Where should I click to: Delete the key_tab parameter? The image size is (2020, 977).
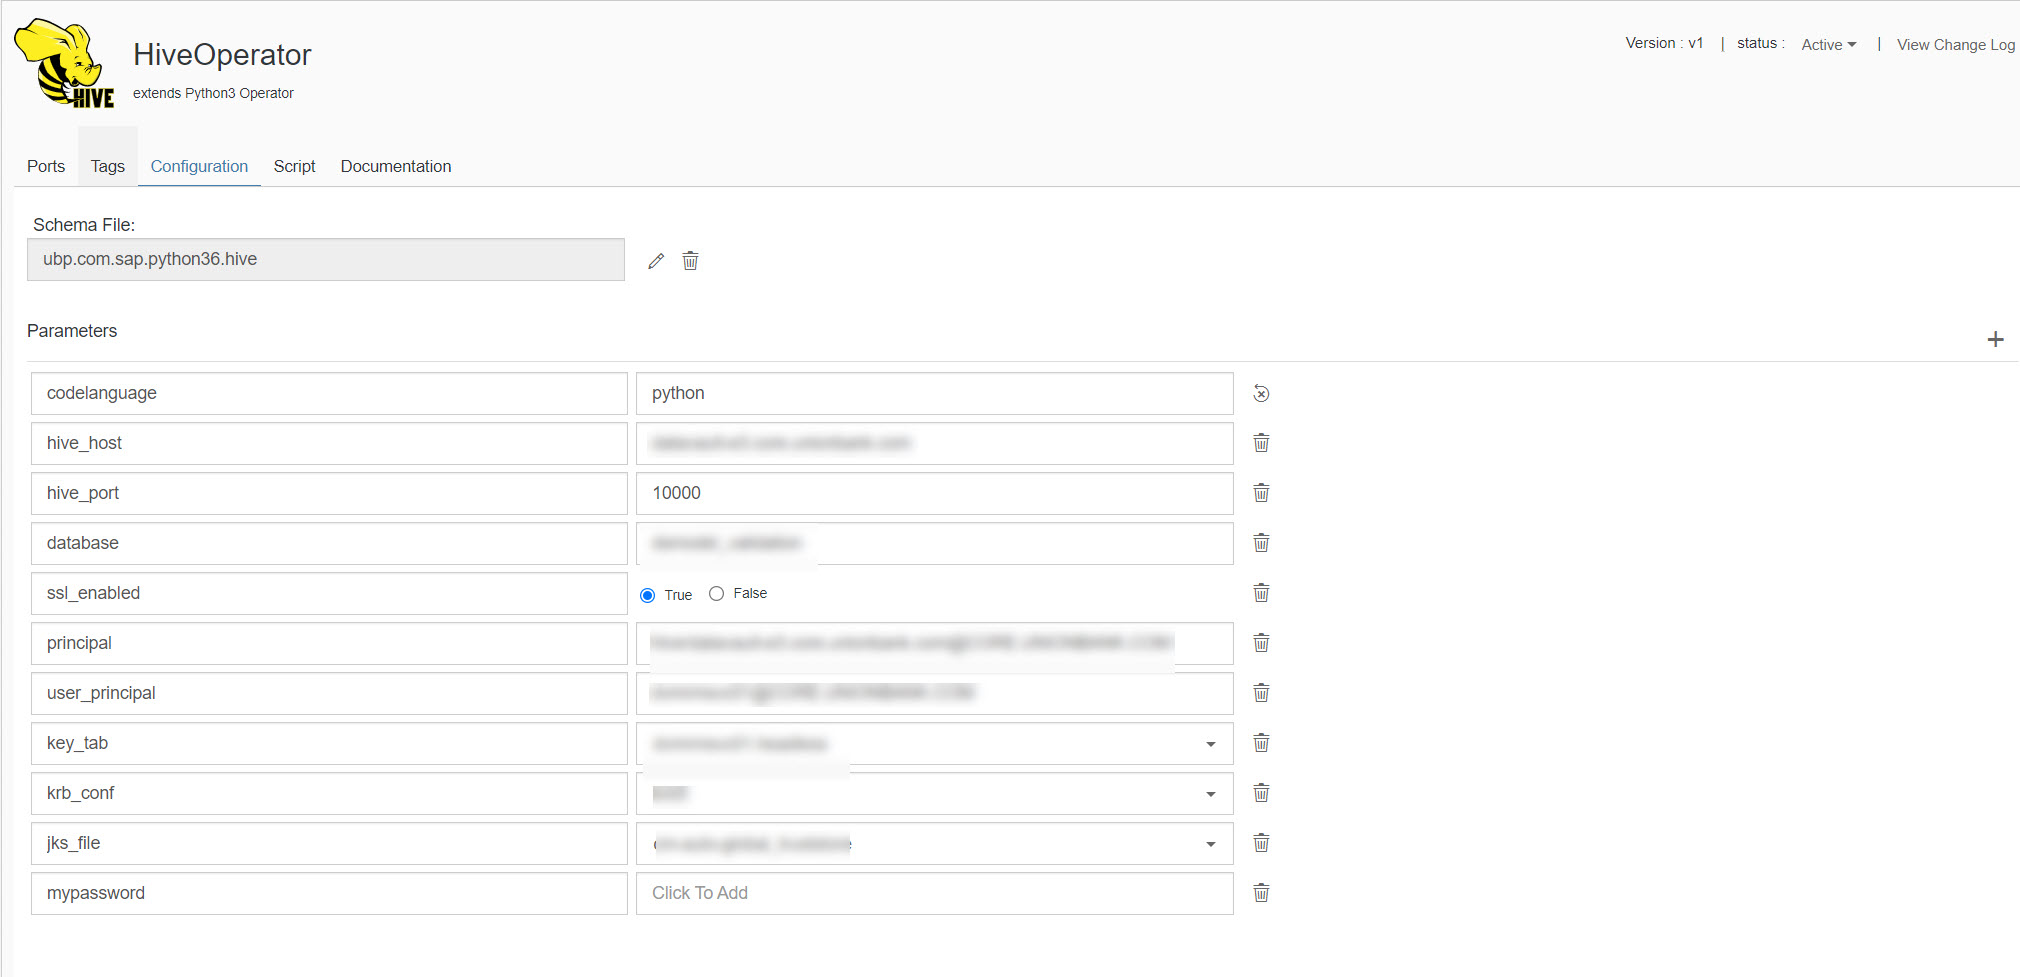(1261, 743)
